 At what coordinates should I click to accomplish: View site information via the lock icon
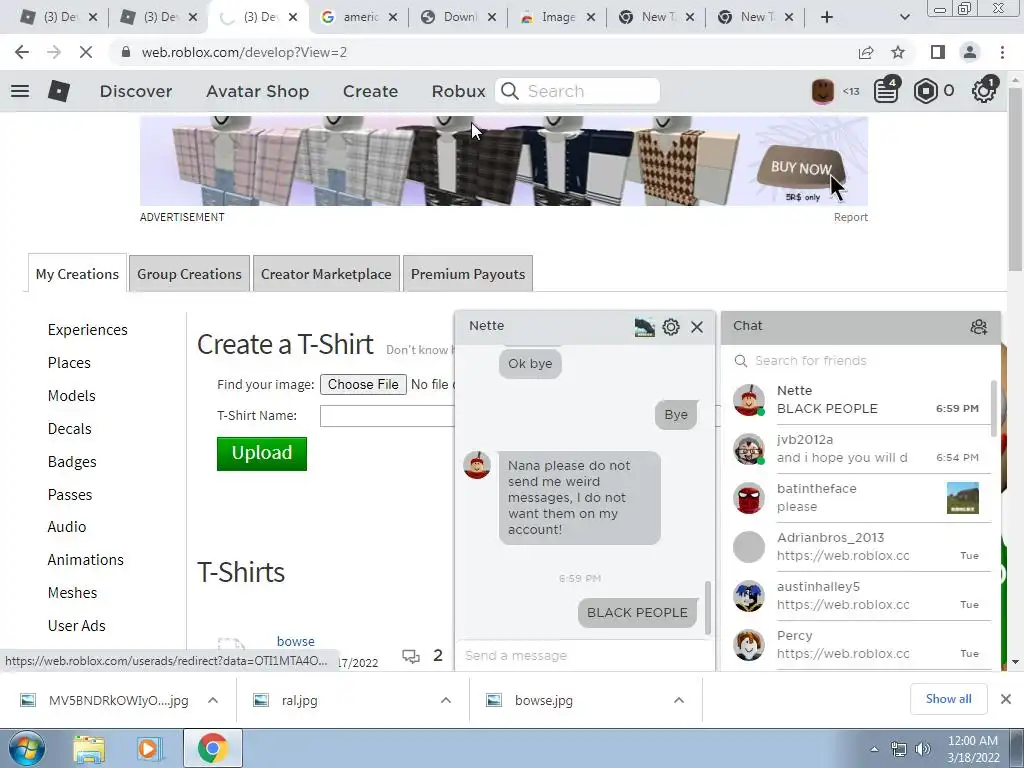[x=127, y=52]
